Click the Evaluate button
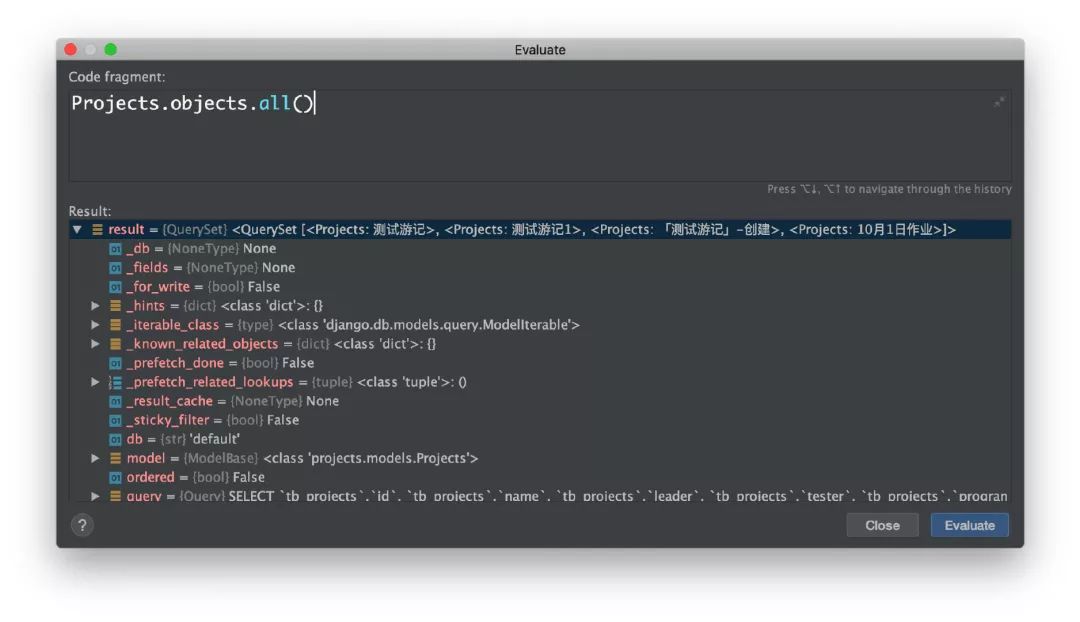This screenshot has width=1080, height=622. pos(969,526)
